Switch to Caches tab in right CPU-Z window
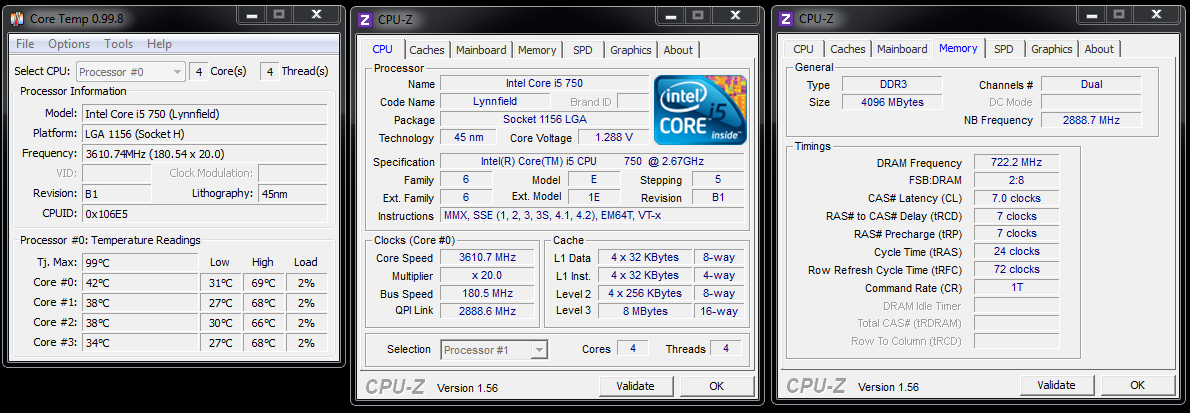This screenshot has height=413, width=1190. [848, 49]
